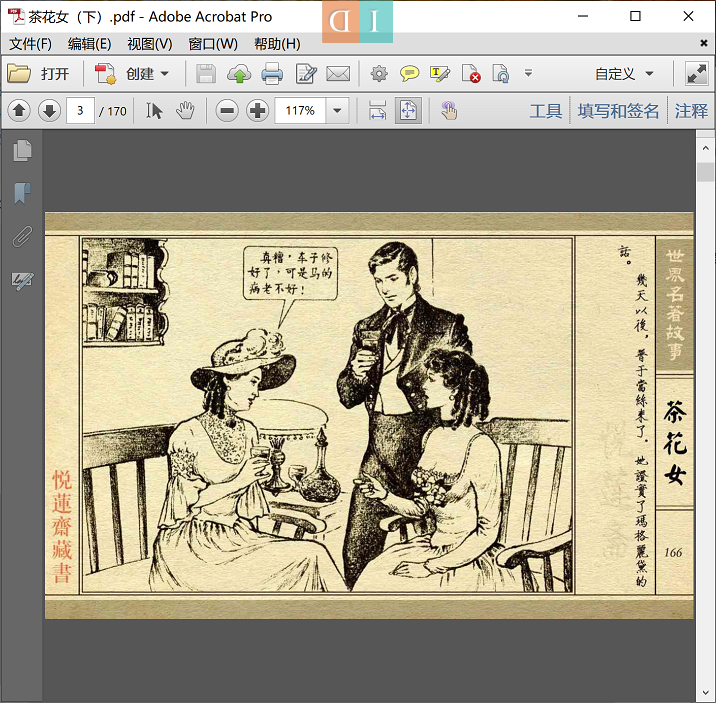Screen dimensions: 716x703
Task: Click the page number field
Action: click(80, 110)
